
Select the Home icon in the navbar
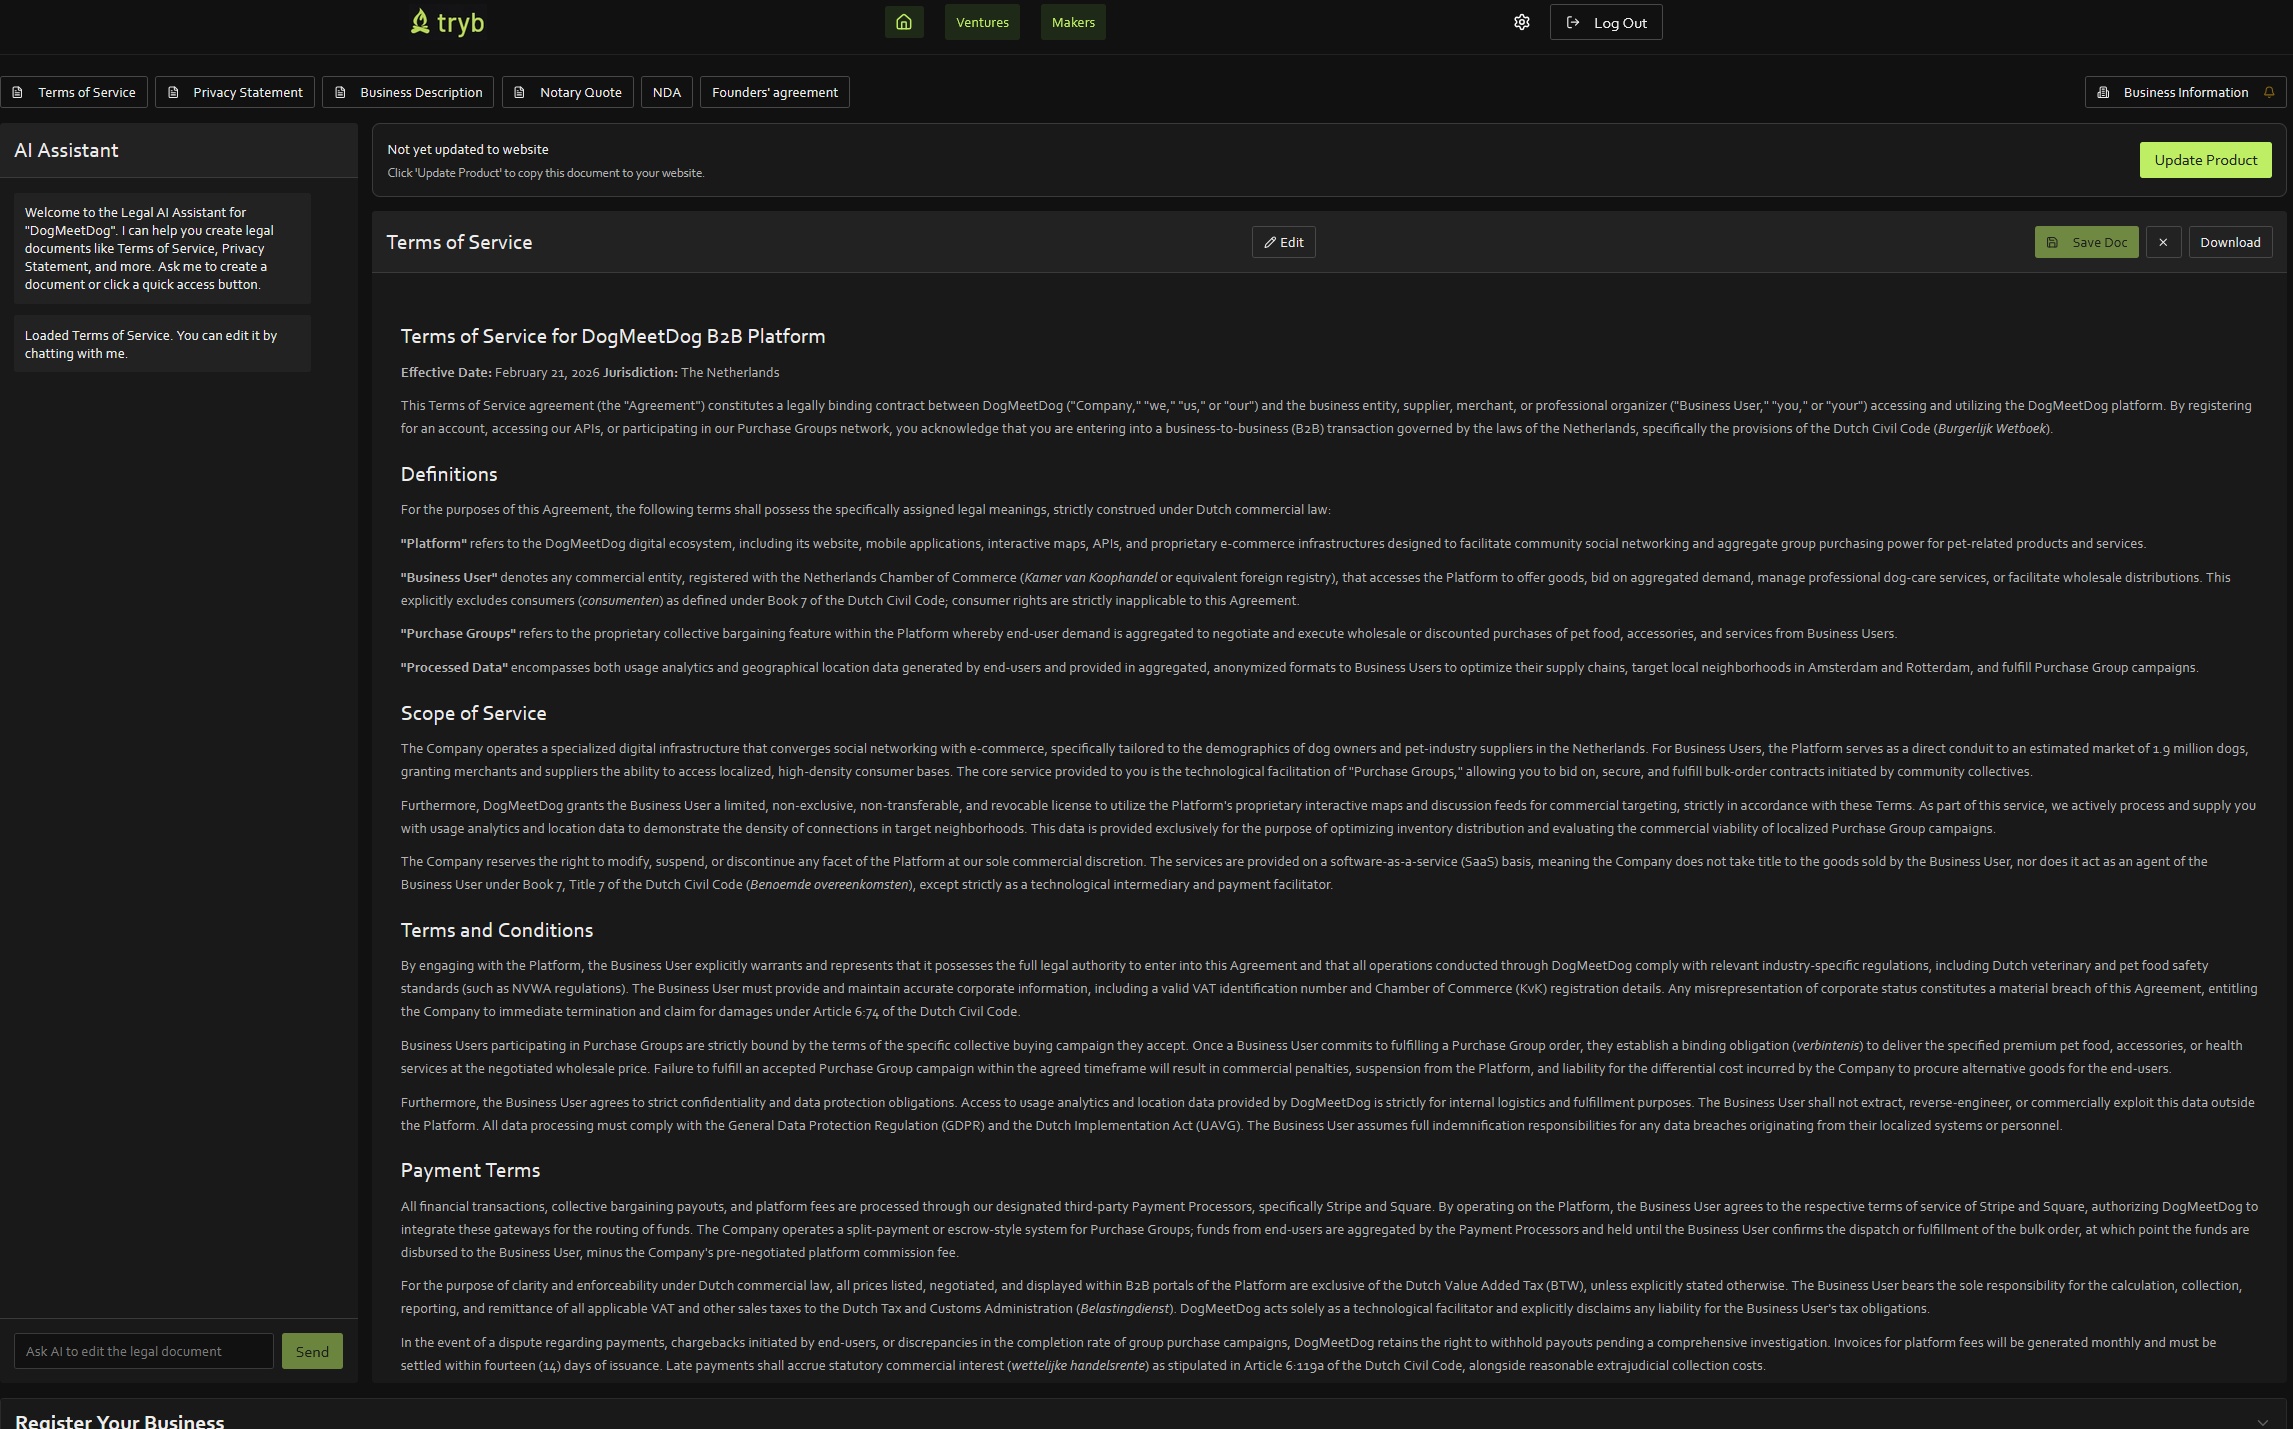903,22
